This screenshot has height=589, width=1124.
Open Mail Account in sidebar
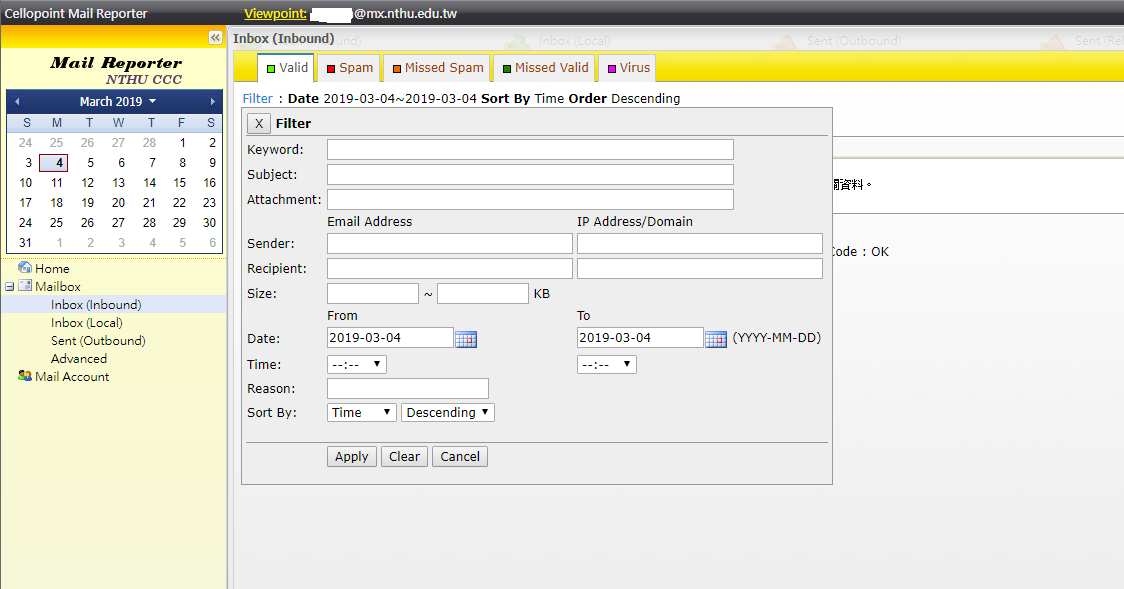click(x=71, y=377)
